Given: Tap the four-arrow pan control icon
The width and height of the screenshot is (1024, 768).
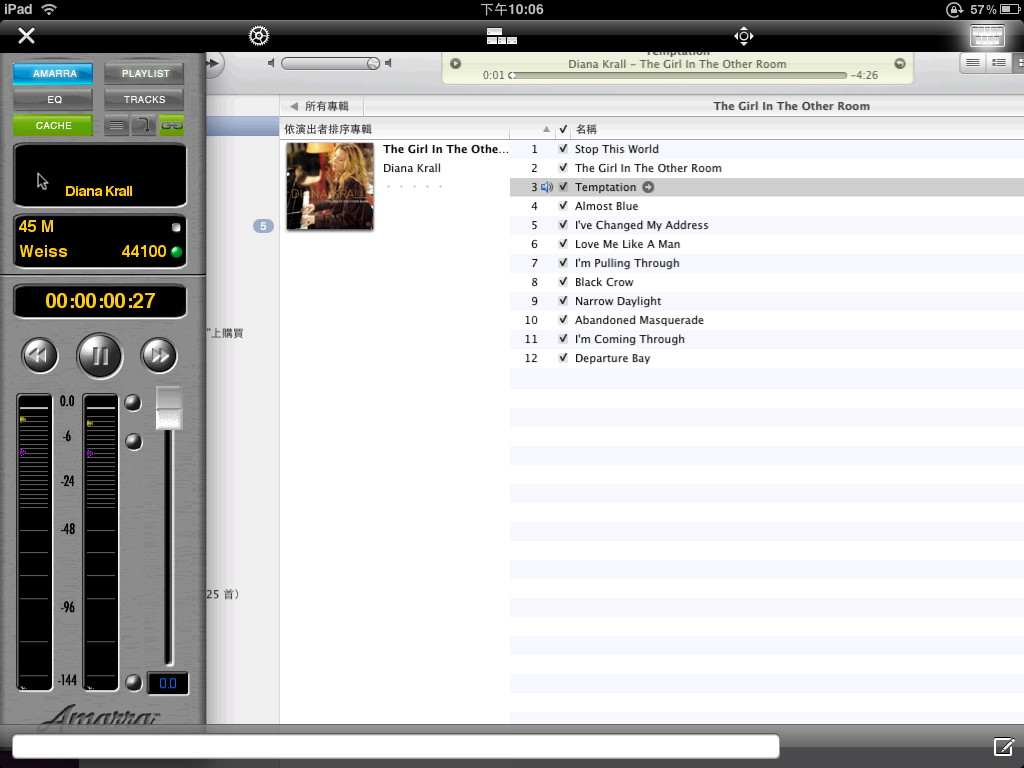Looking at the screenshot, I should [x=744, y=35].
